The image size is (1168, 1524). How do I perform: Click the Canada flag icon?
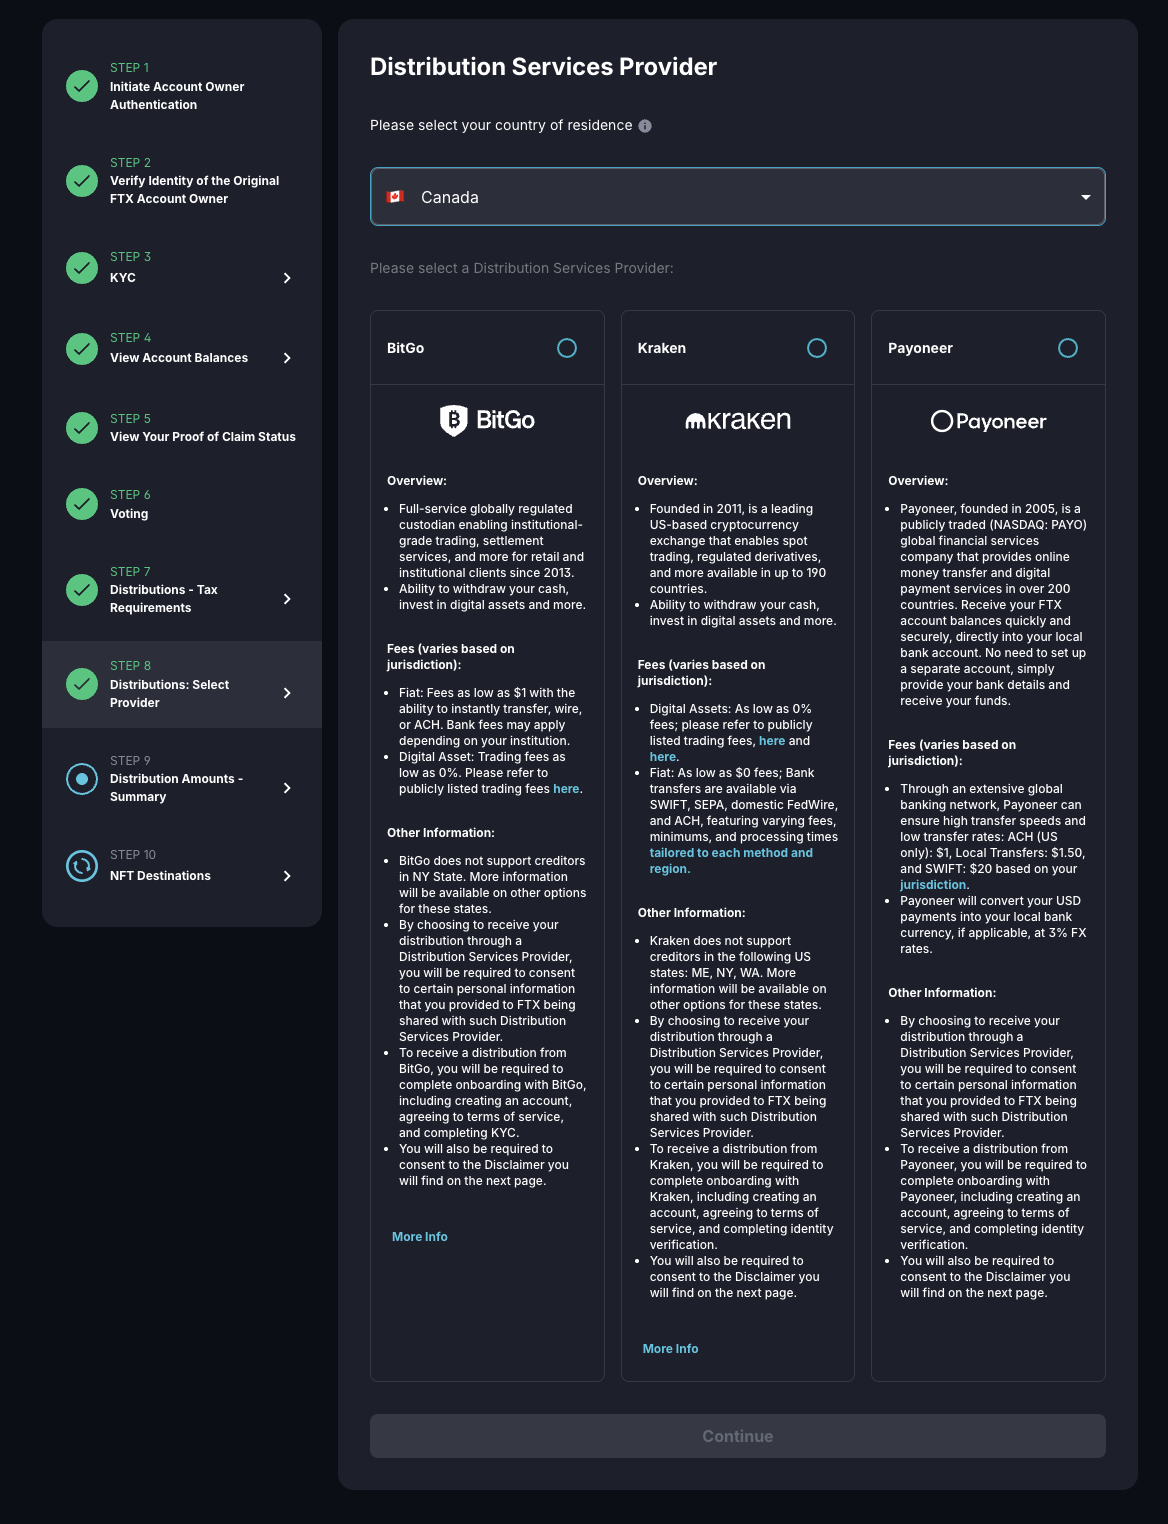pos(396,197)
